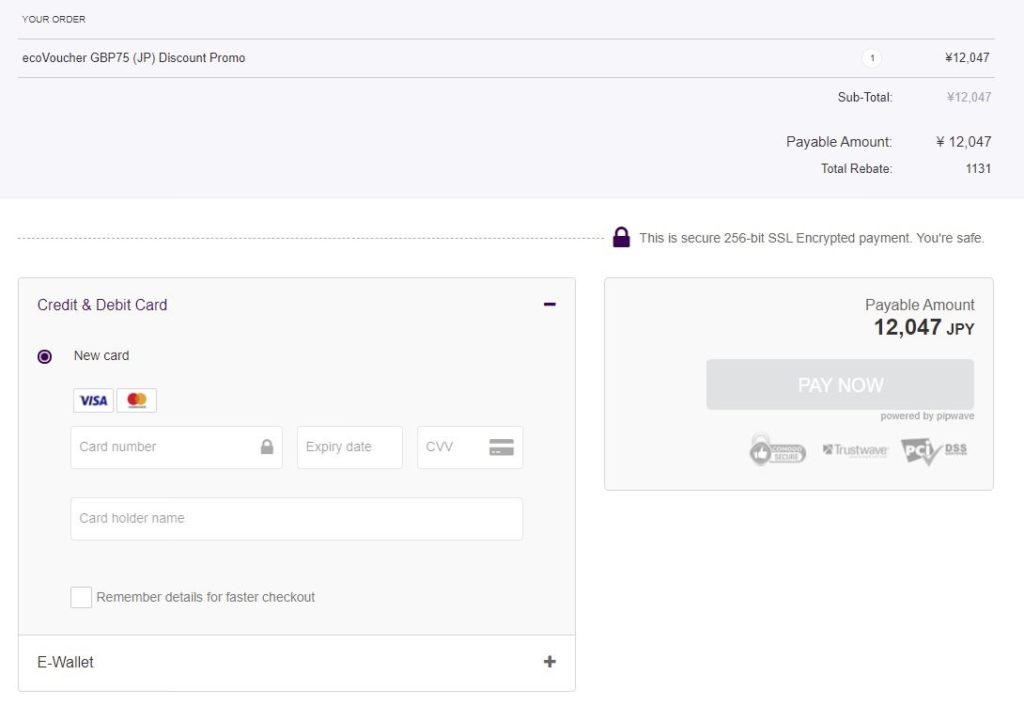Collapse Credit & Debit Card section with minus
Image resolution: width=1024 pixels, height=706 pixels.
[550, 304]
